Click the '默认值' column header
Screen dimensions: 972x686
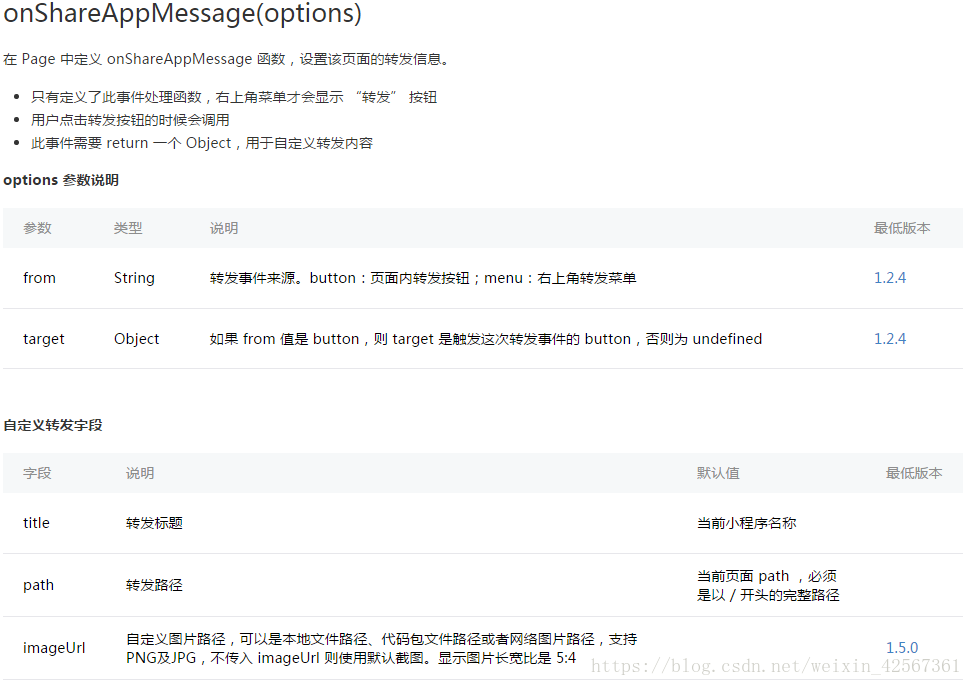pyautogui.click(x=718, y=473)
